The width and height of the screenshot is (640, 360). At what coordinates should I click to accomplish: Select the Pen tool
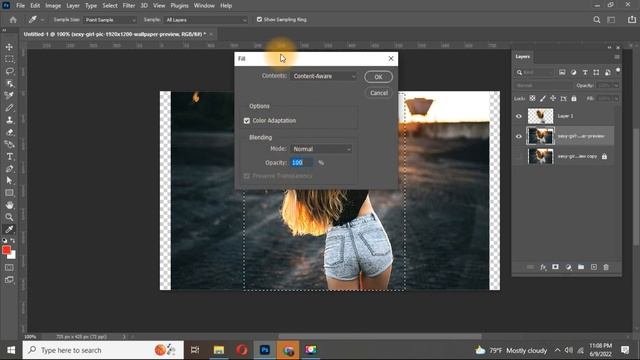pos(9,169)
